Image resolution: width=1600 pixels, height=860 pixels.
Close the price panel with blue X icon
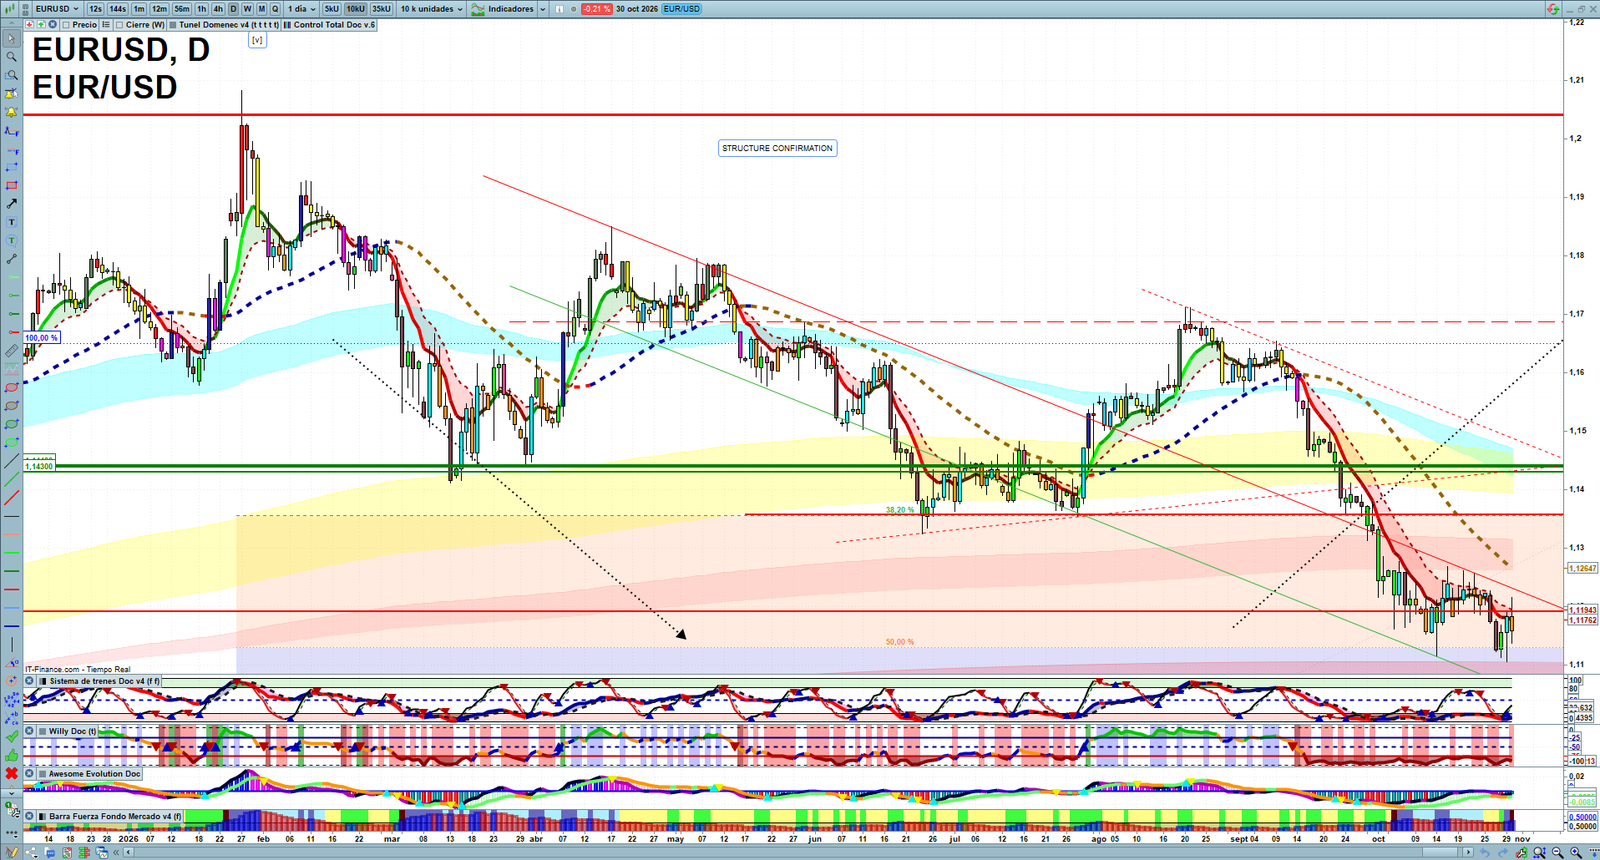(53, 25)
